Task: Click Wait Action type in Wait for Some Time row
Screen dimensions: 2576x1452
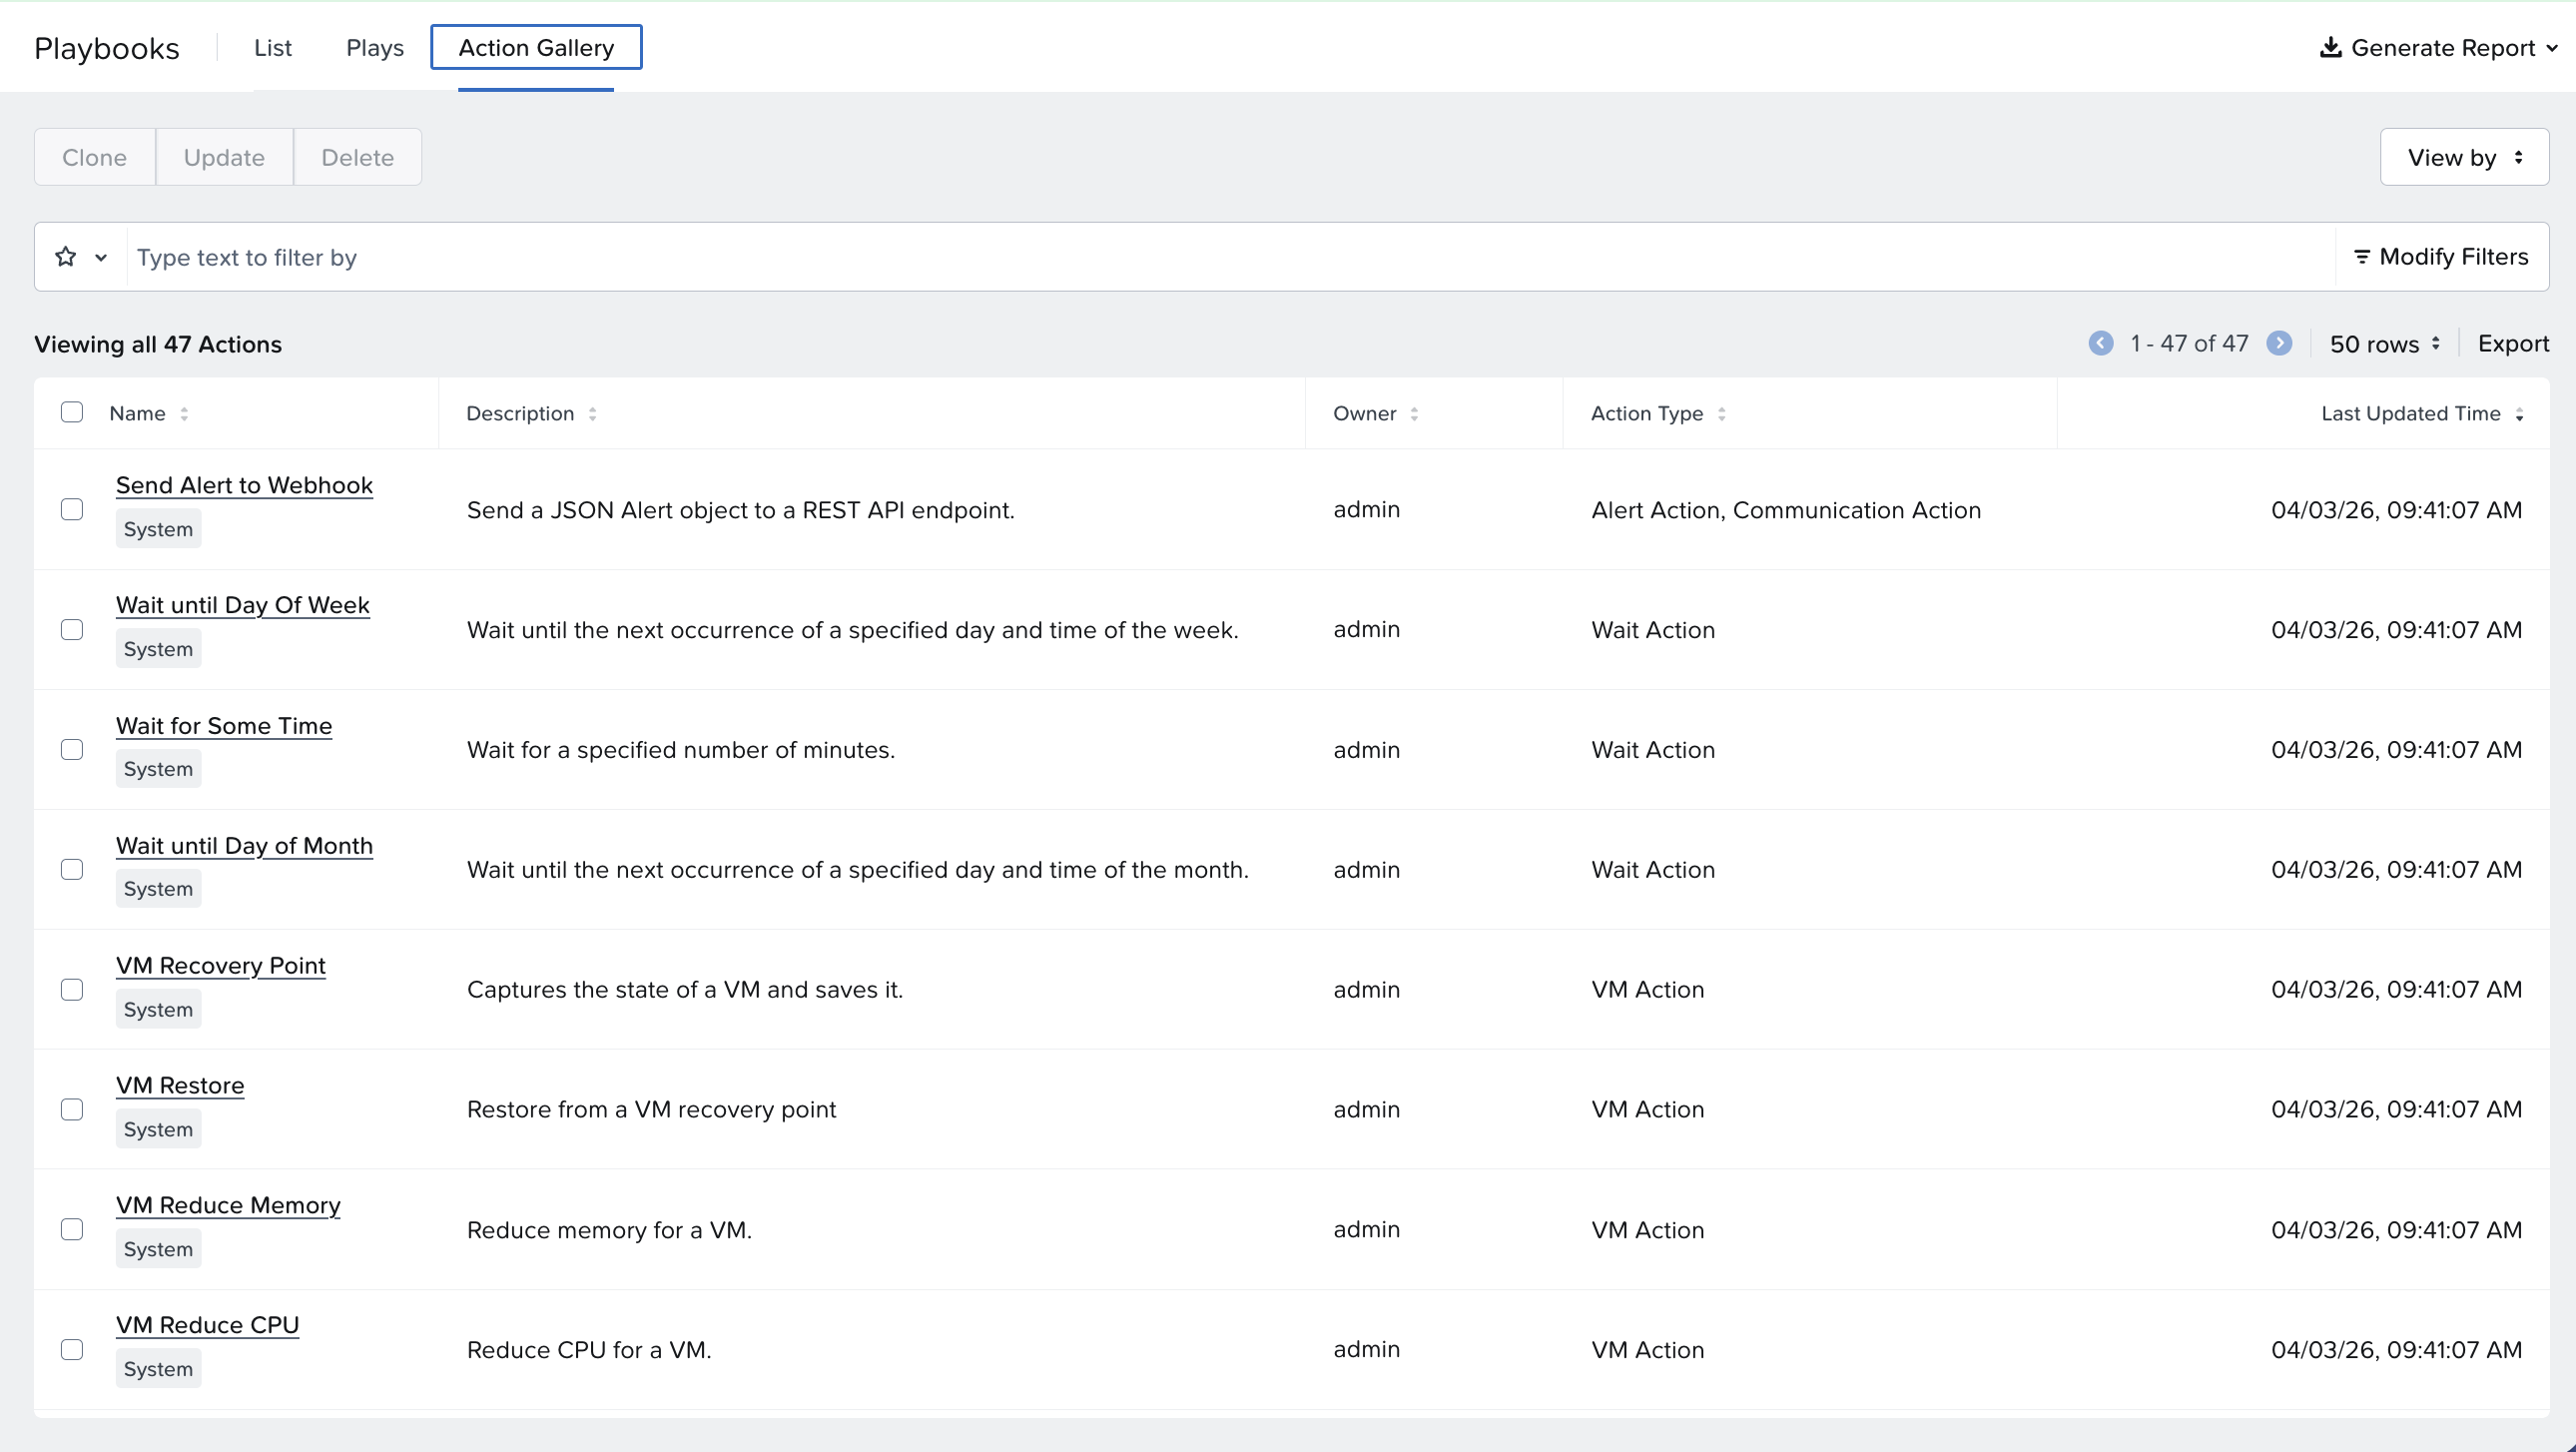Action: click(1653, 750)
